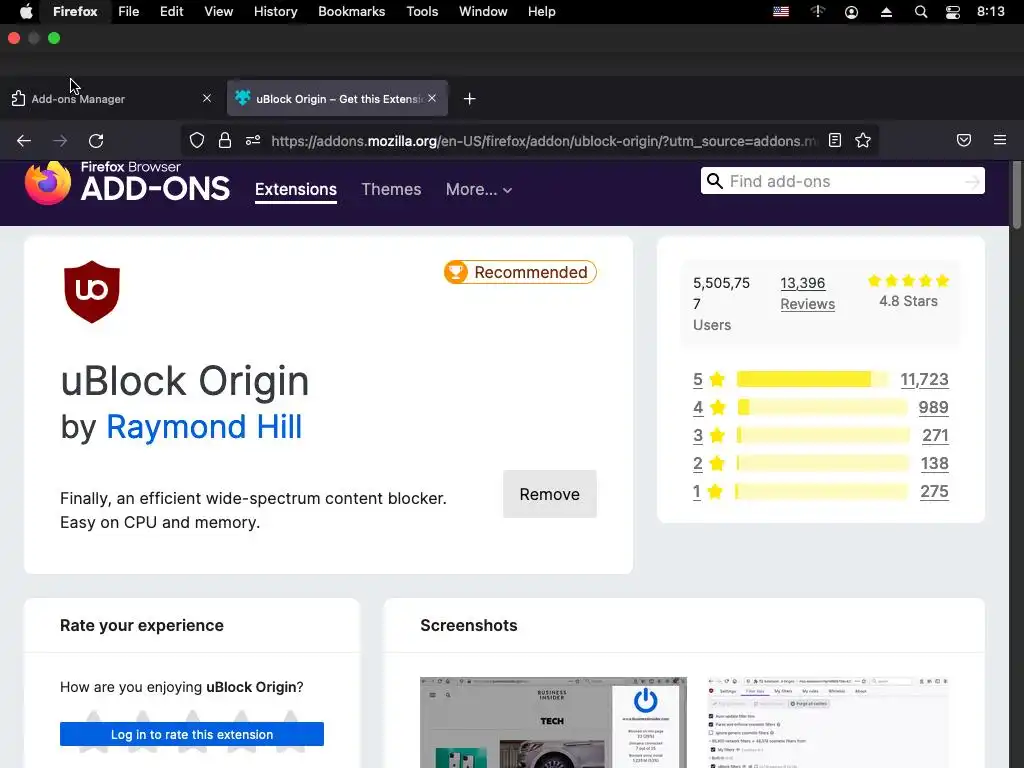Image resolution: width=1024 pixels, height=768 pixels.
Task: Log in to rate this extension
Action: click(192, 734)
